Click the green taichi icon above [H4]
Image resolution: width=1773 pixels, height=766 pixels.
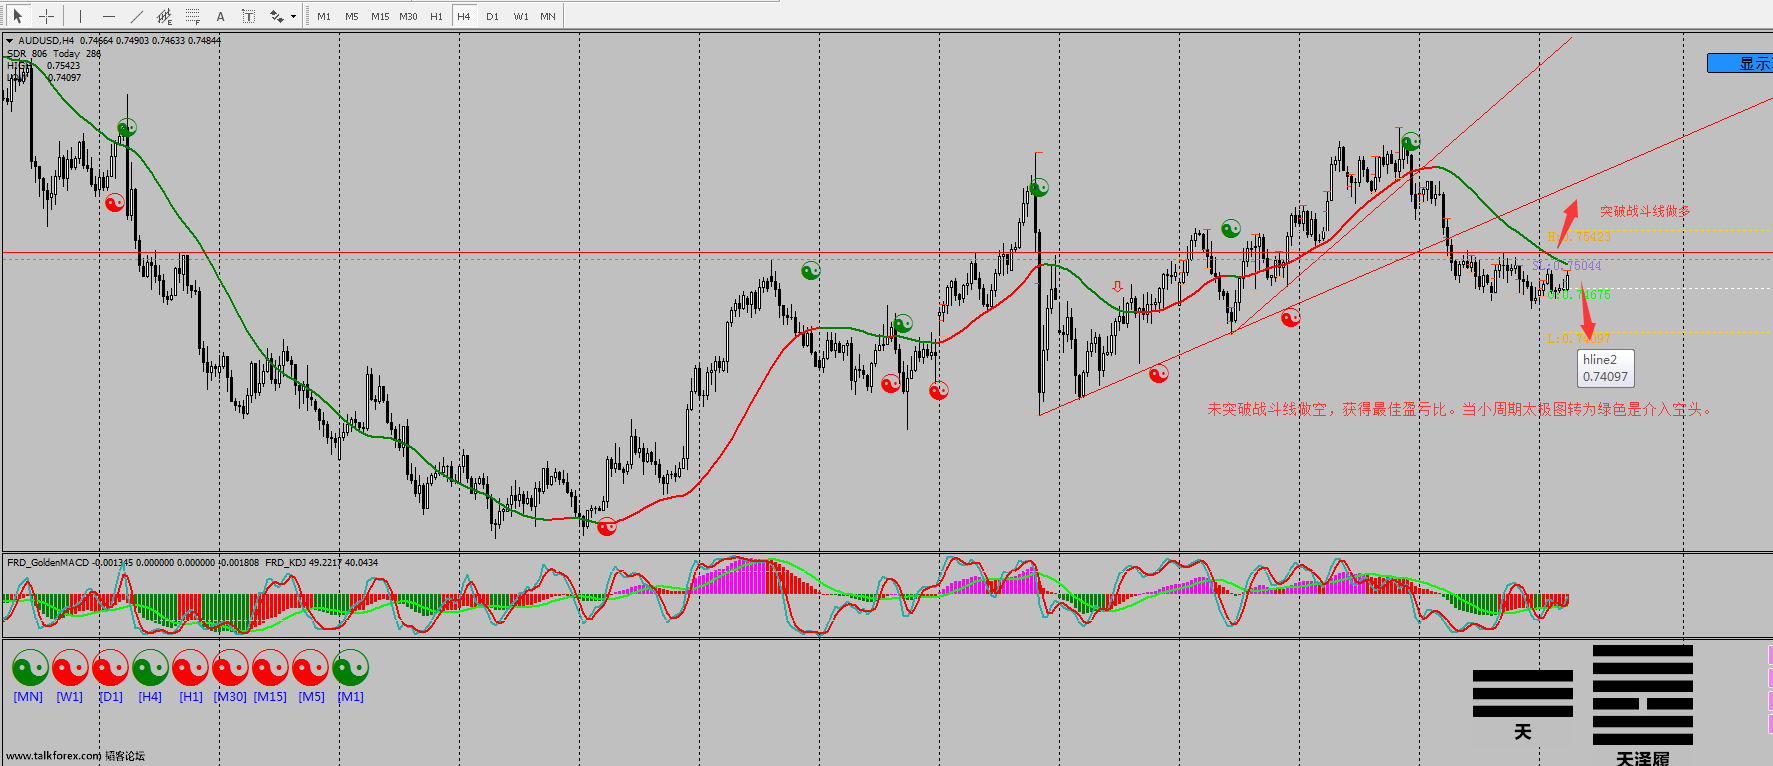(x=150, y=667)
